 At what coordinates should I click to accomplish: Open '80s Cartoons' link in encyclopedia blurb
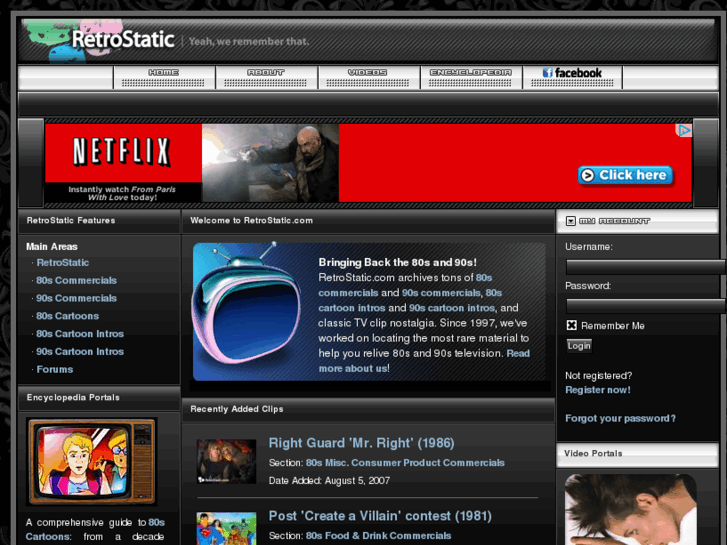(x=95, y=530)
